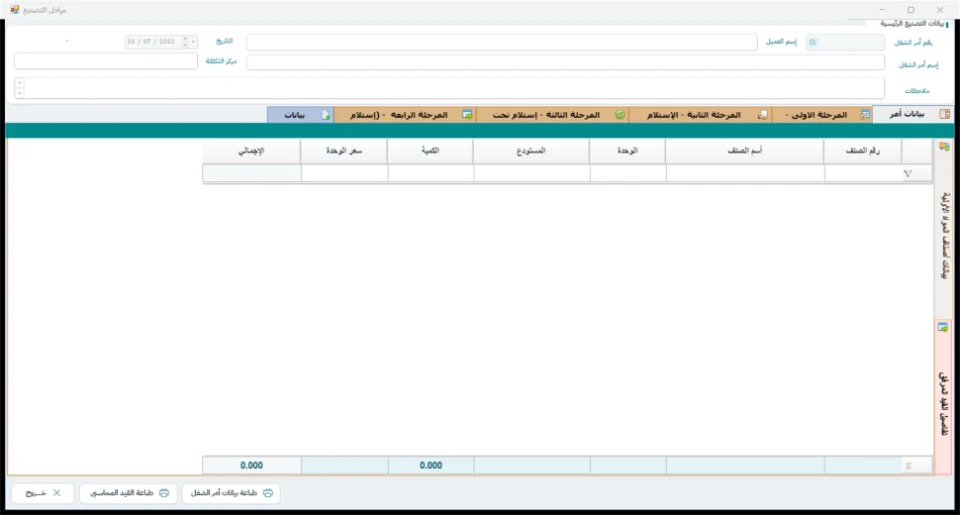Click the سعر الوحدة column header
Viewport: 960px width, 515px height.
[x=344, y=151]
